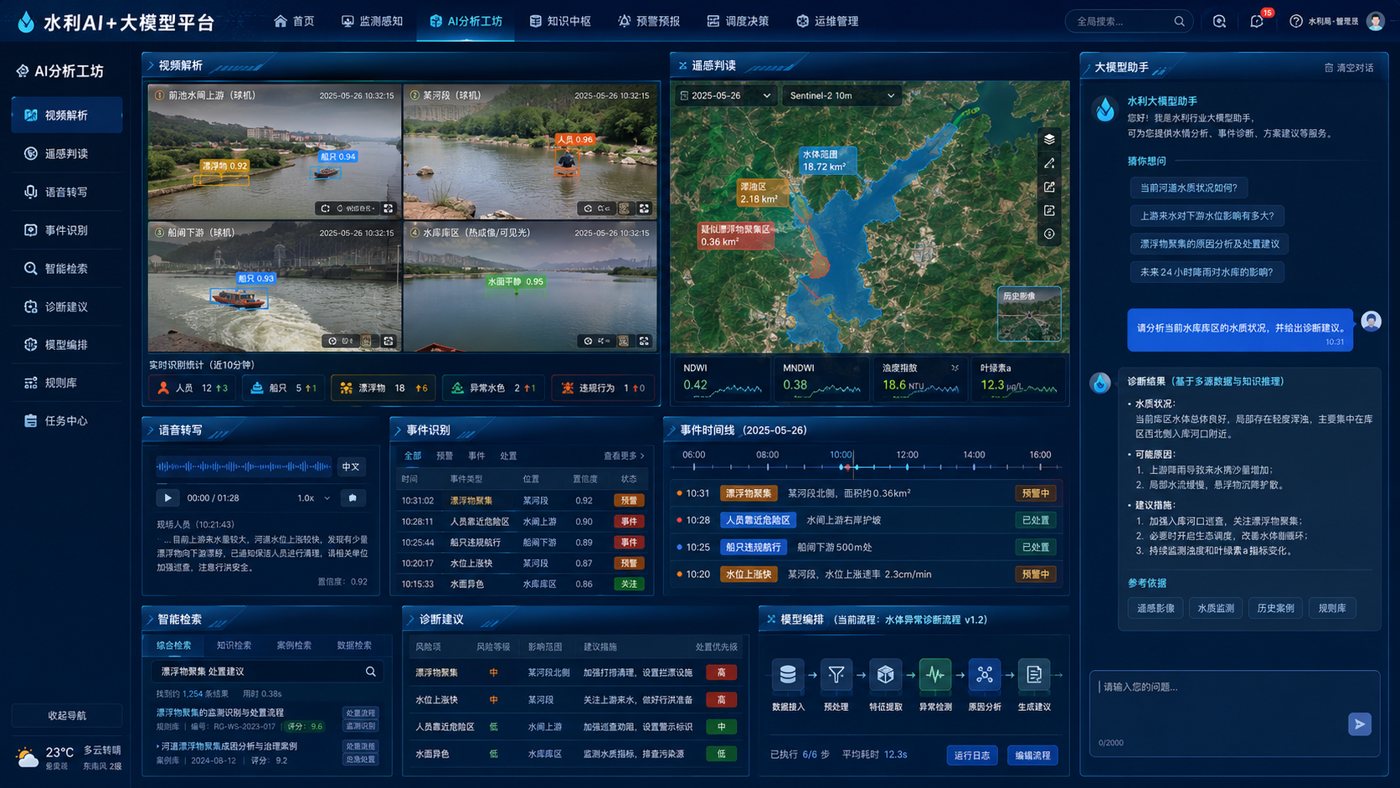This screenshot has width=1400, height=788.
Task: Open 模型编排 in the sidebar
Action: click(x=67, y=344)
